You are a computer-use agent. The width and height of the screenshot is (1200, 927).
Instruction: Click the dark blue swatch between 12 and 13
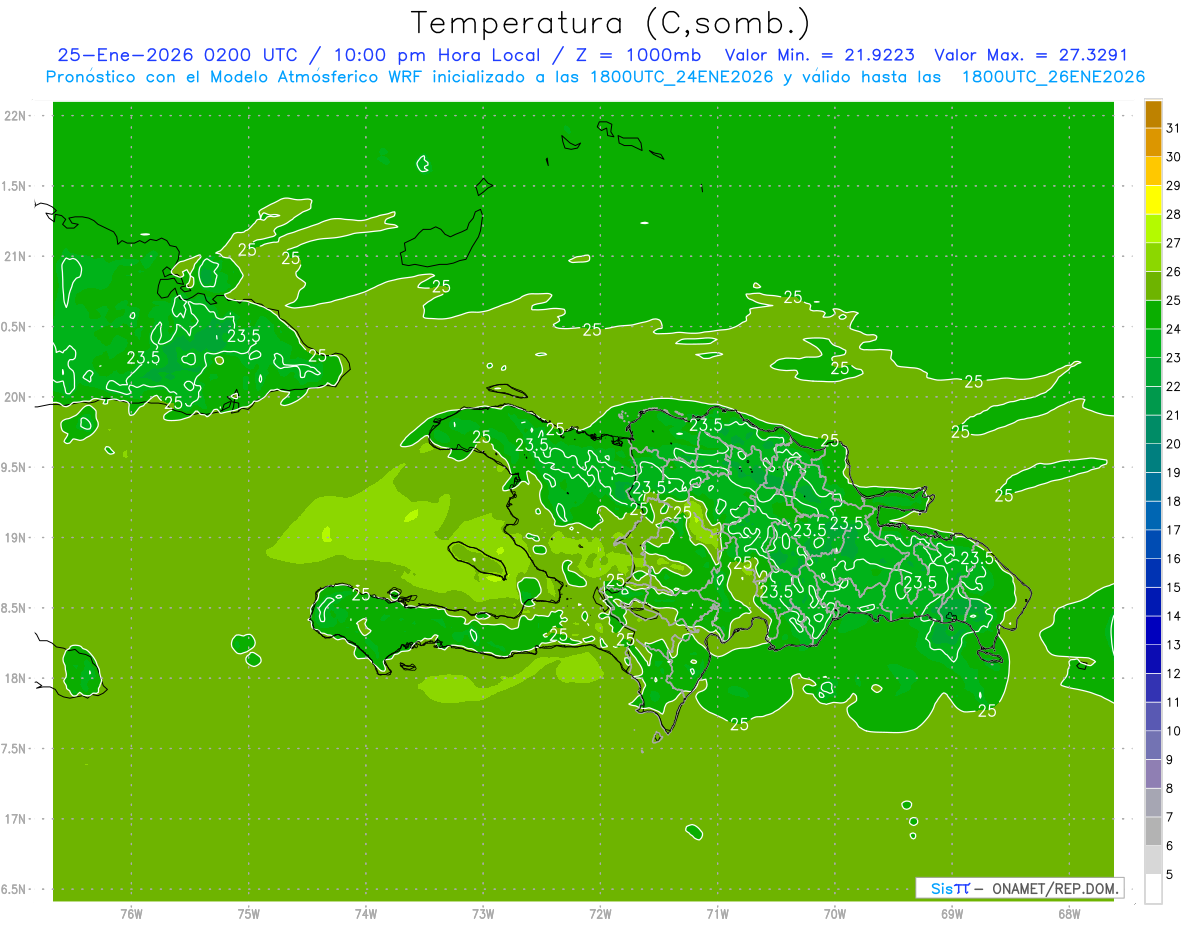coord(1153,659)
